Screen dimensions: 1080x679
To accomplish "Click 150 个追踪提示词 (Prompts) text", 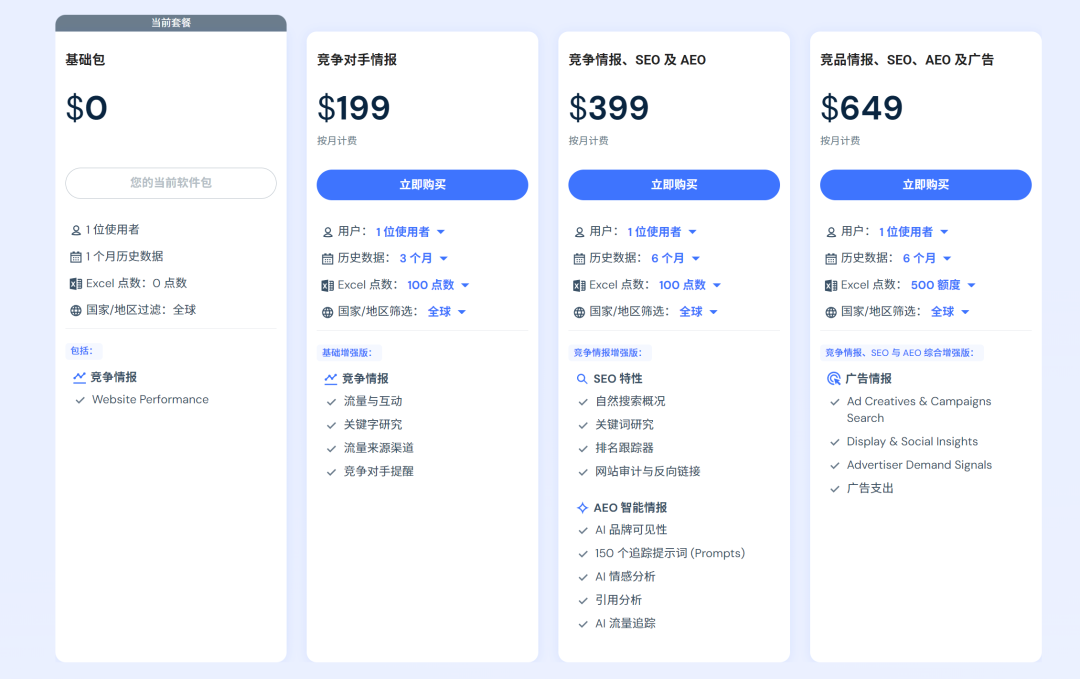I will [670, 554].
